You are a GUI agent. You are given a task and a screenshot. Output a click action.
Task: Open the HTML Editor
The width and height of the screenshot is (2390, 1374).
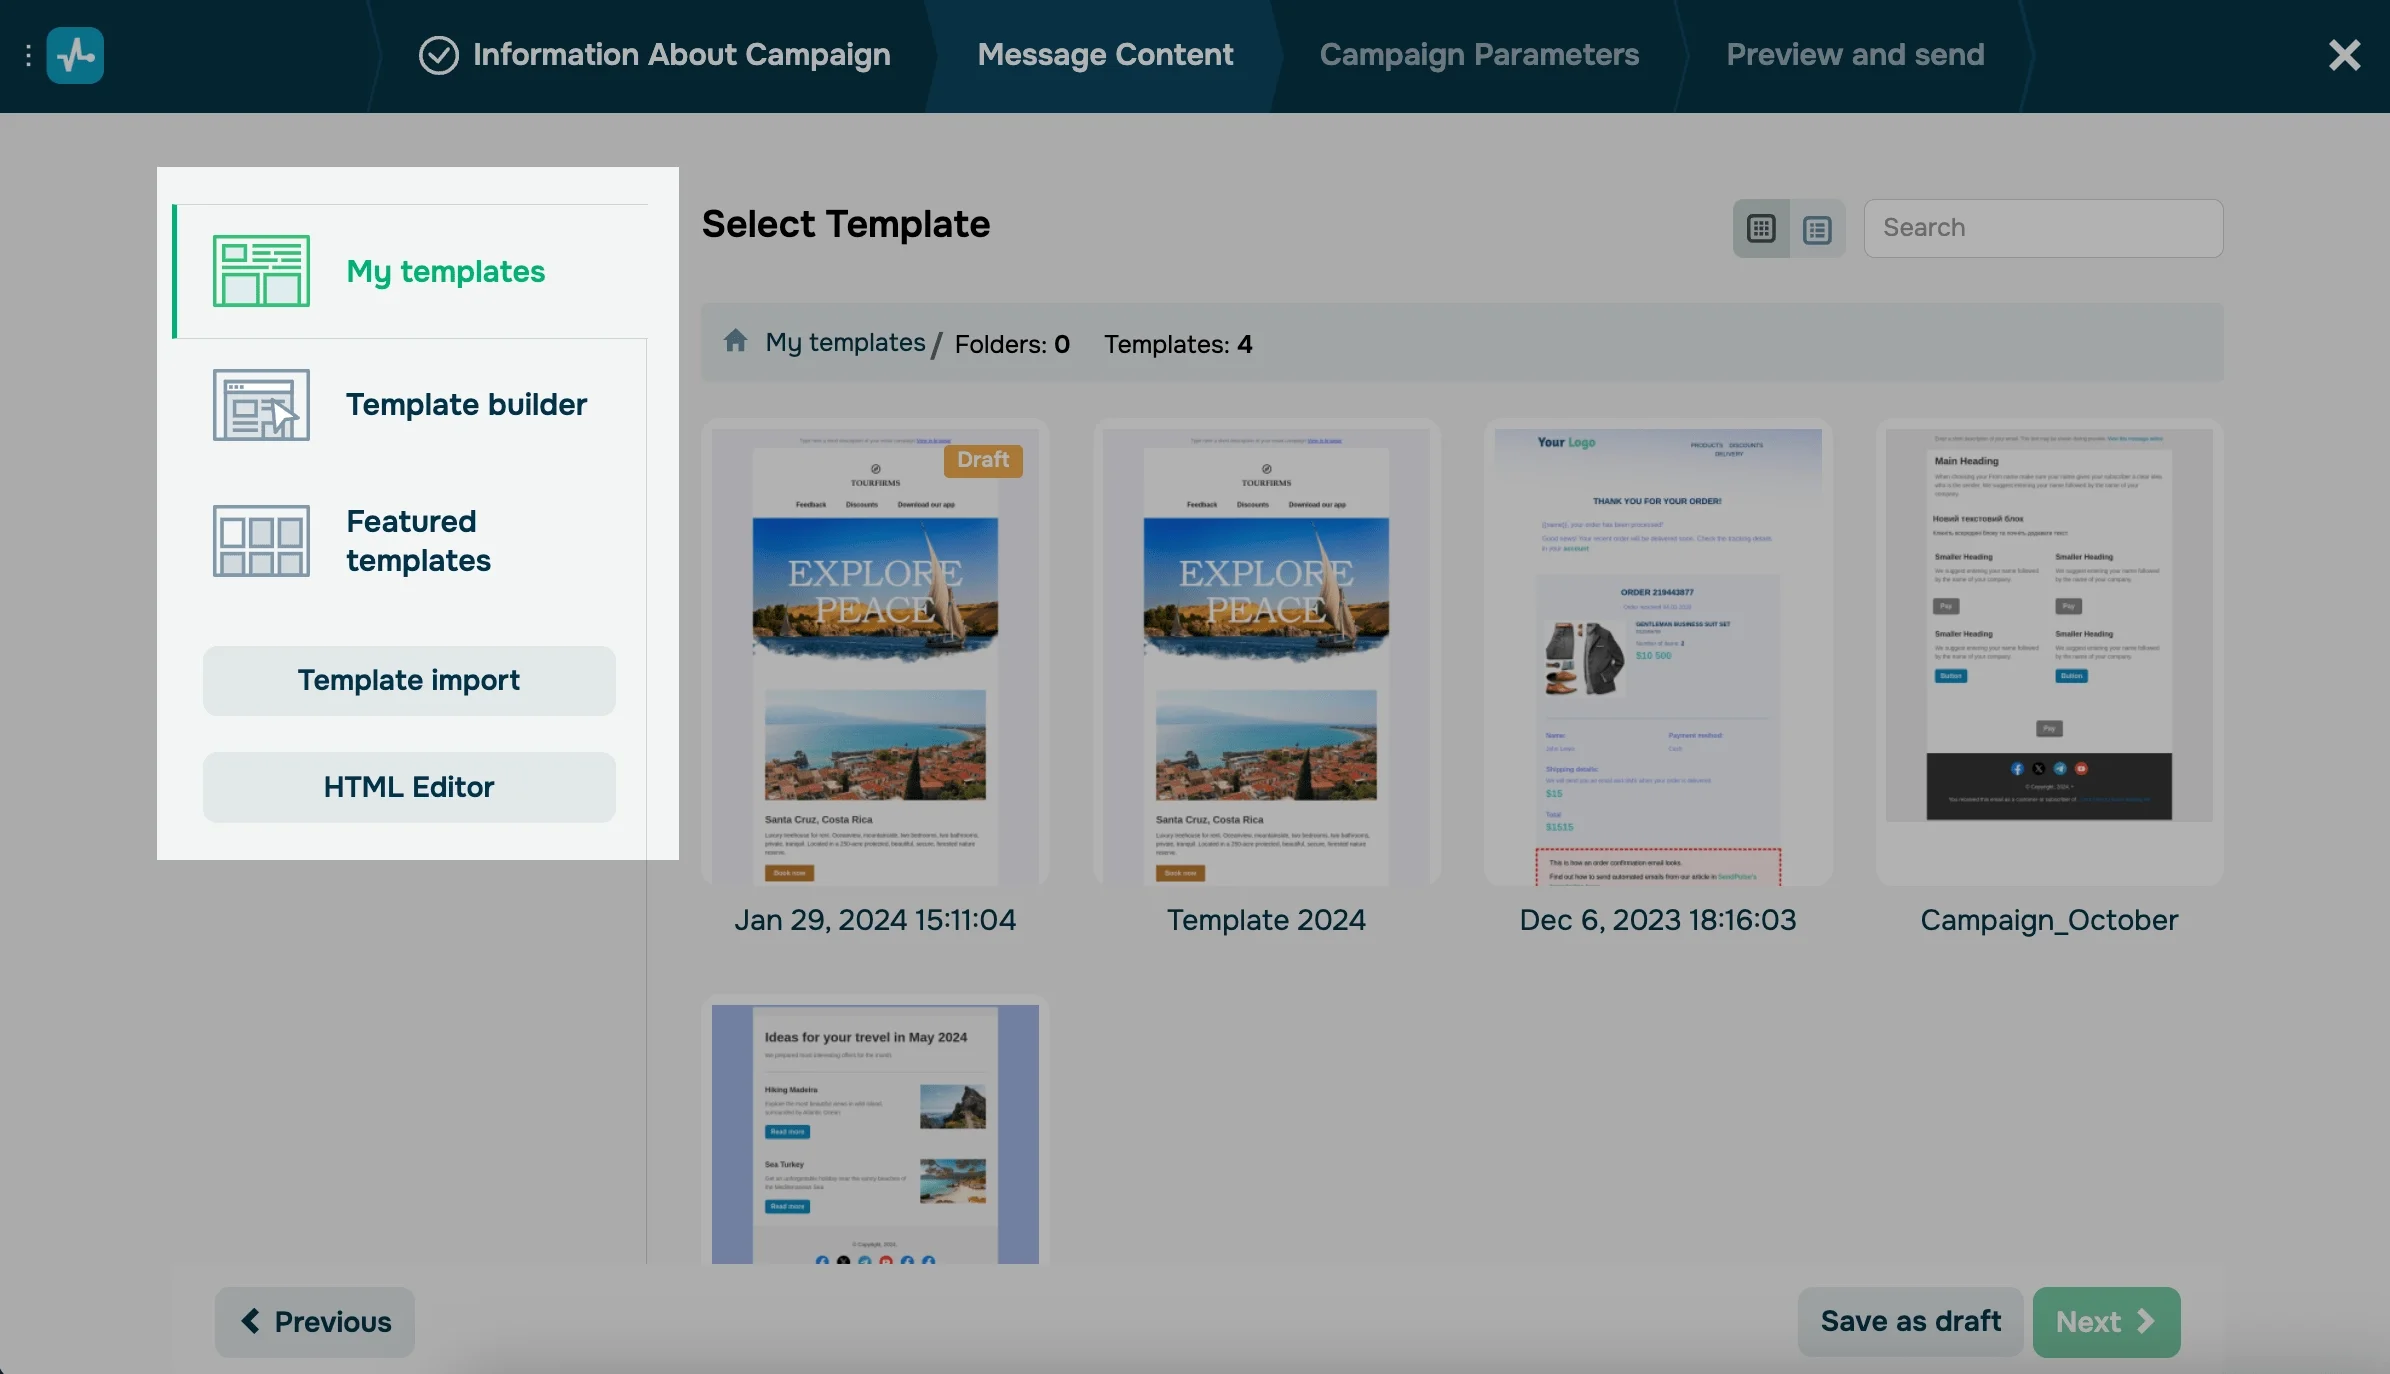tap(408, 787)
